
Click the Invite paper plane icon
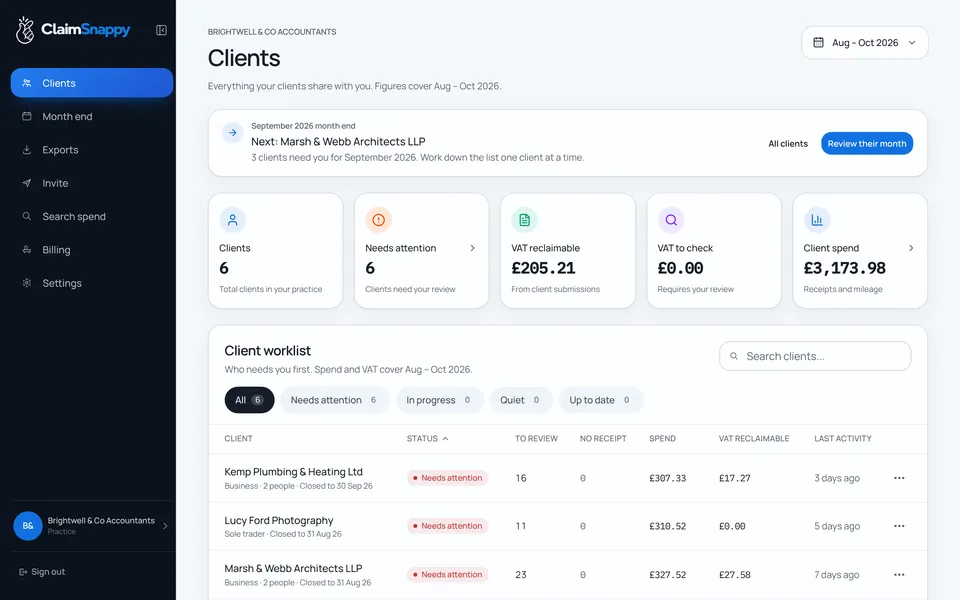point(26,183)
